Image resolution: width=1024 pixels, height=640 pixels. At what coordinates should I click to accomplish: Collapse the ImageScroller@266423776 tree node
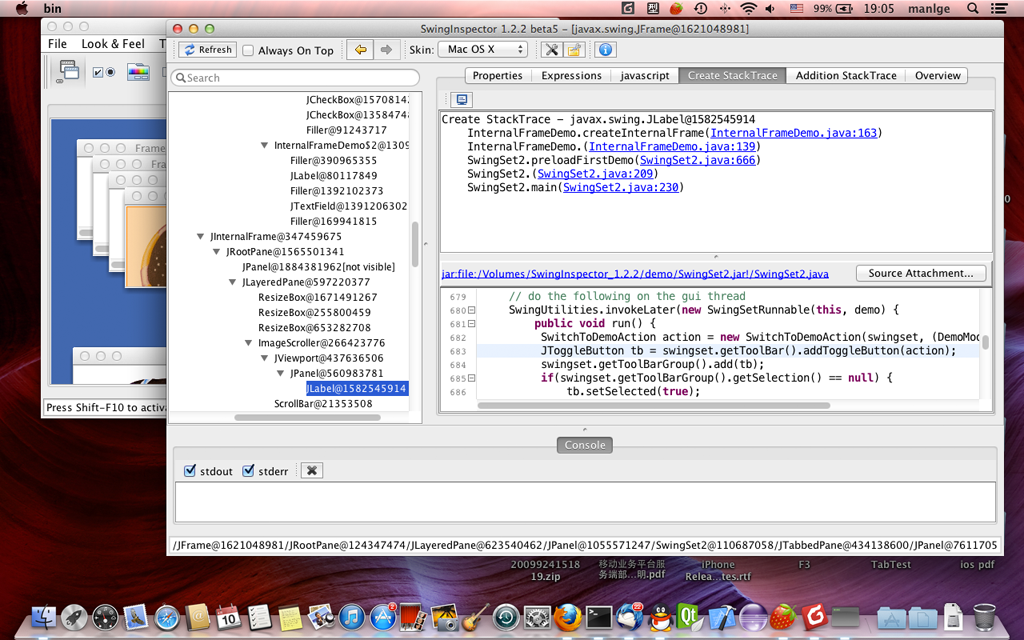[249, 343]
